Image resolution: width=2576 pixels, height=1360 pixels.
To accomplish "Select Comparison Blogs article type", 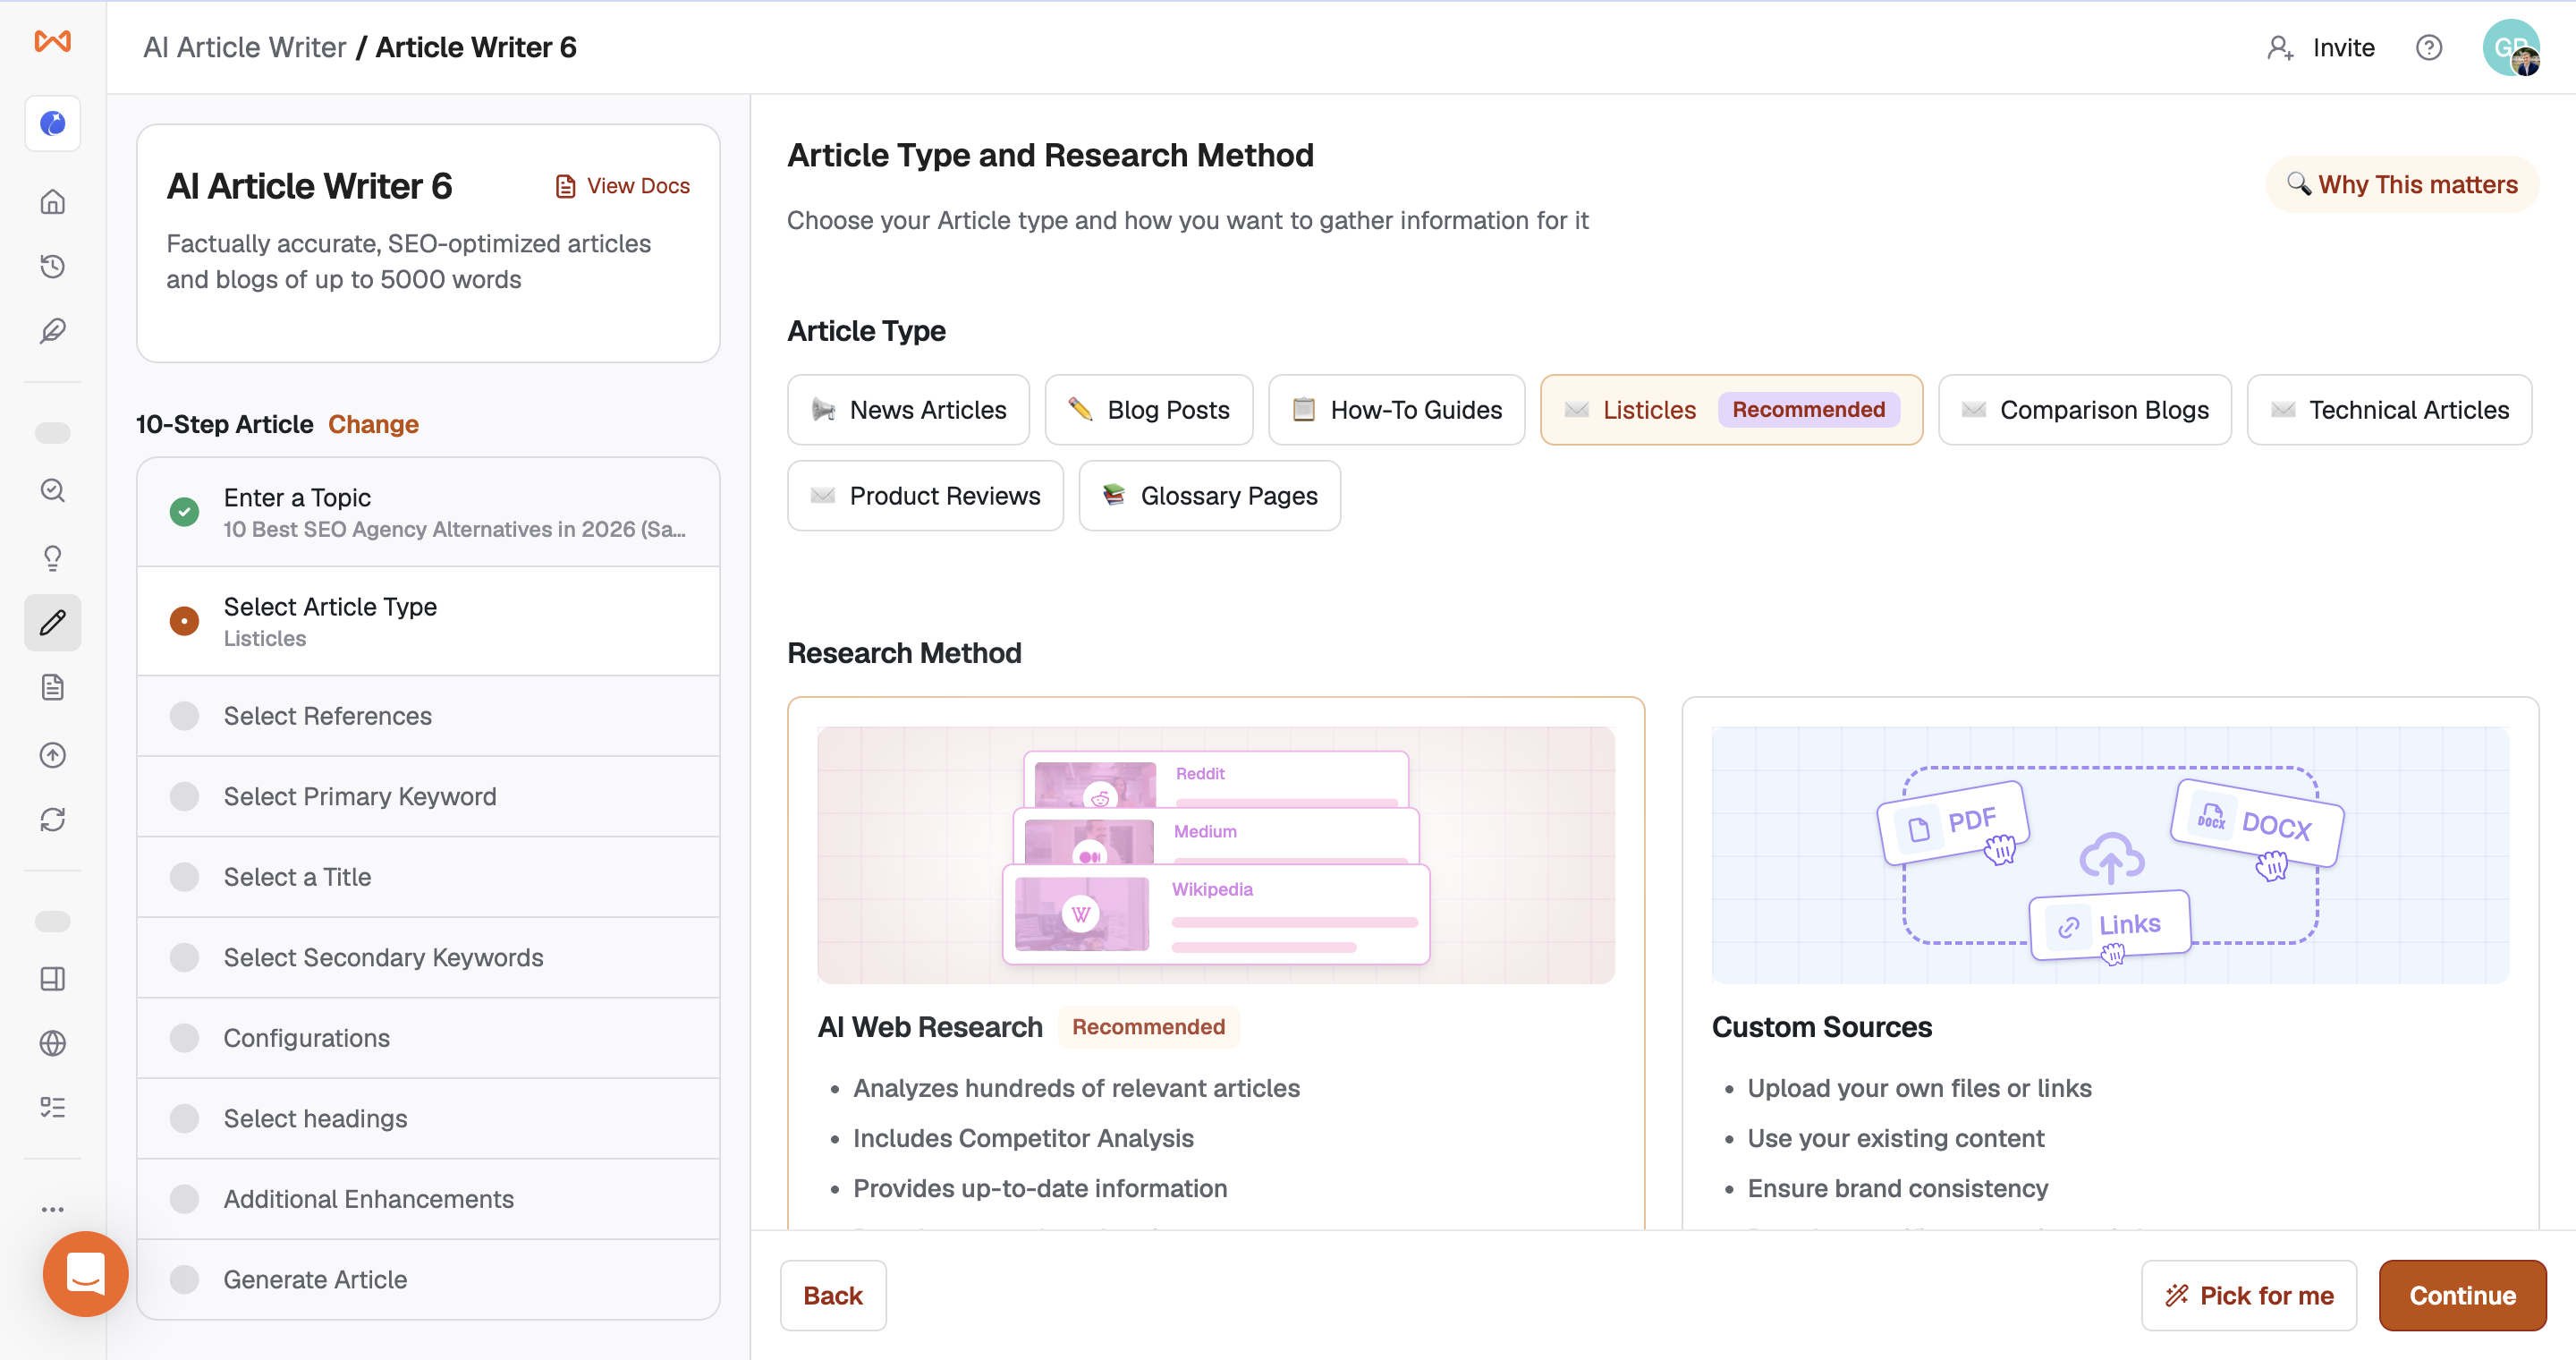I will click(x=2084, y=410).
